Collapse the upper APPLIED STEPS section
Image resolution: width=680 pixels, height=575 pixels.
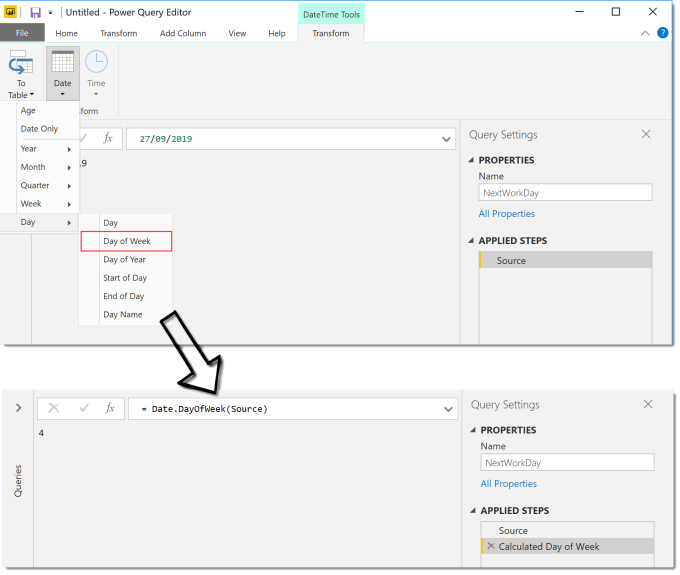(471, 241)
